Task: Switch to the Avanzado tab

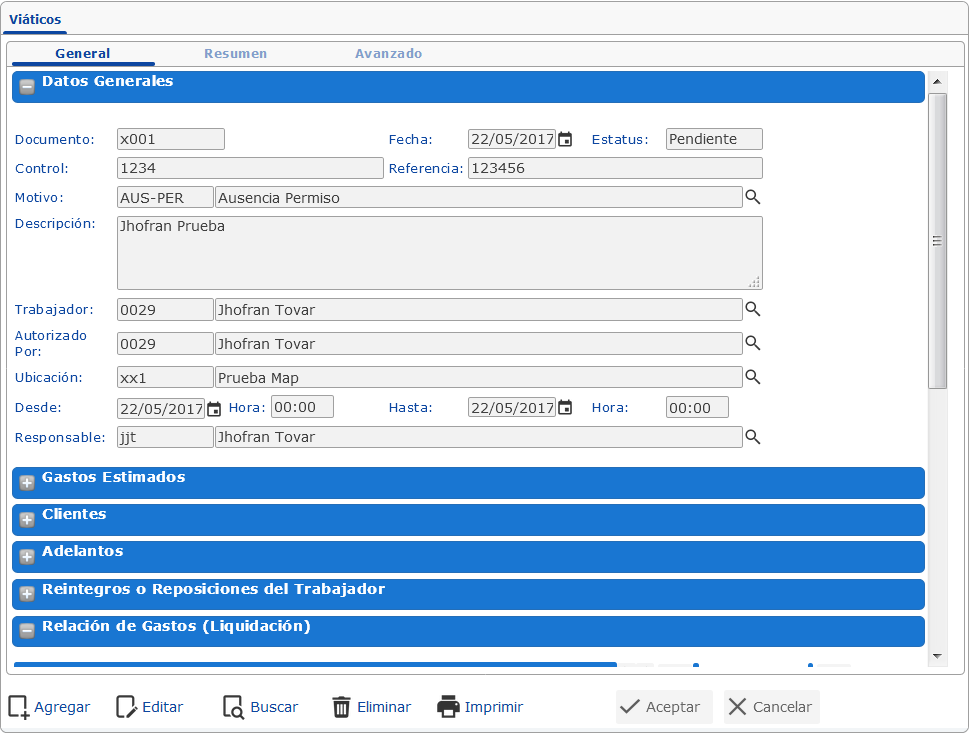Action: pyautogui.click(x=388, y=54)
